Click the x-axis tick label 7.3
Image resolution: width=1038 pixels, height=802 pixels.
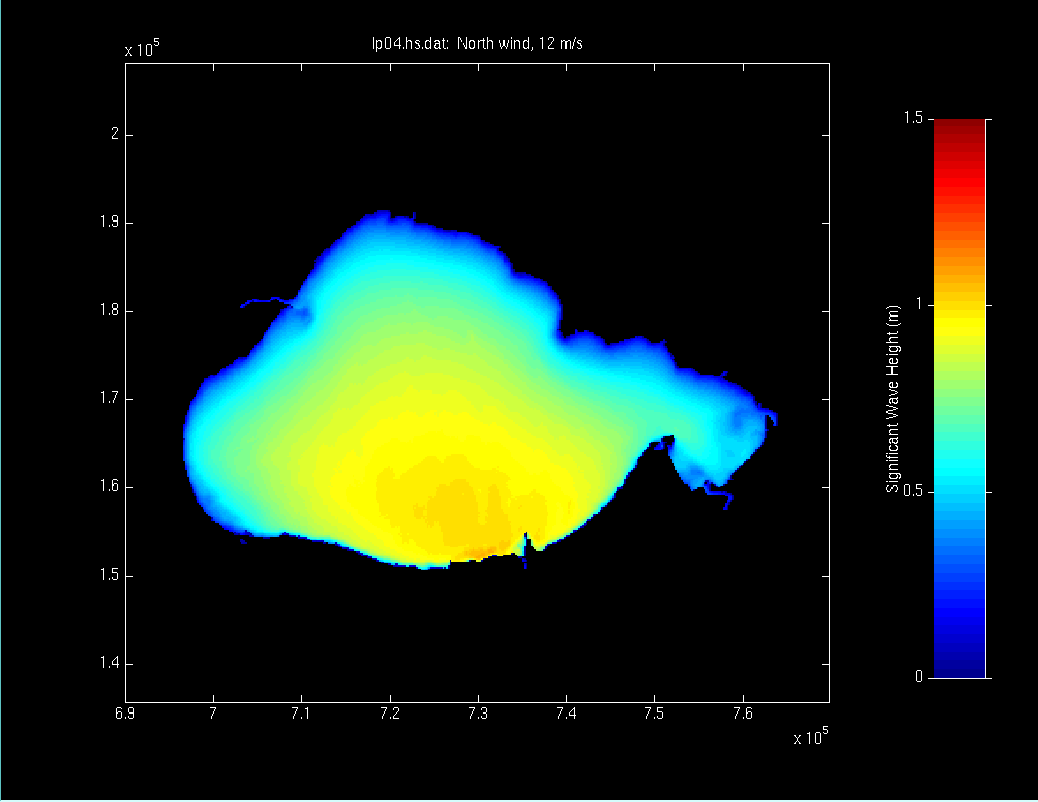[x=478, y=712]
